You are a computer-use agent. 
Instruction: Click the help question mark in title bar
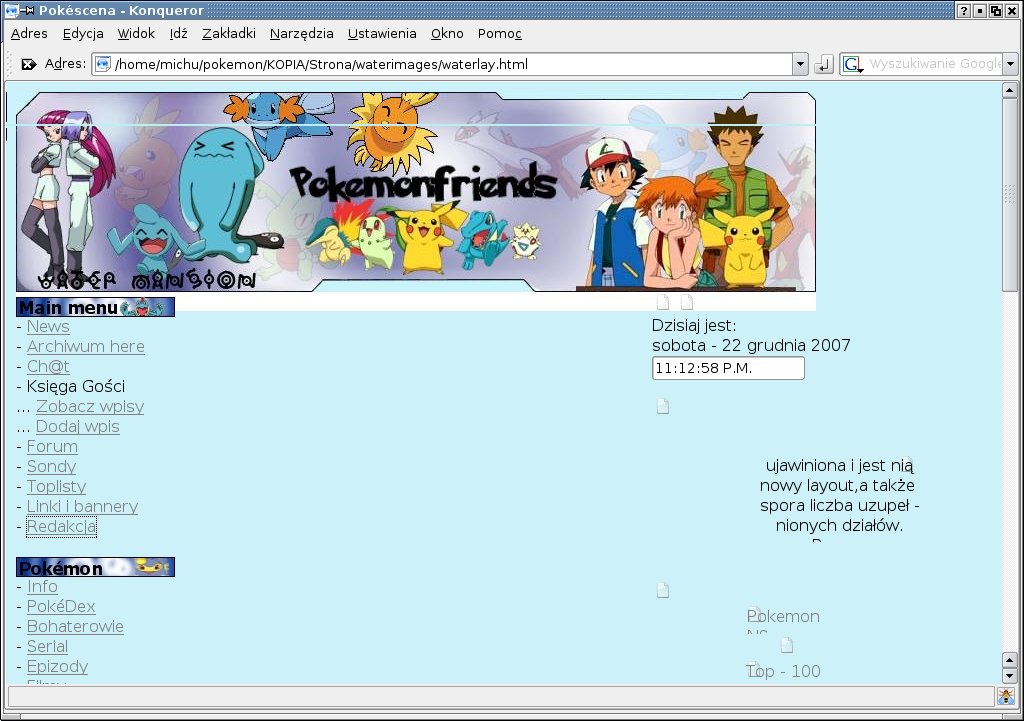[963, 10]
